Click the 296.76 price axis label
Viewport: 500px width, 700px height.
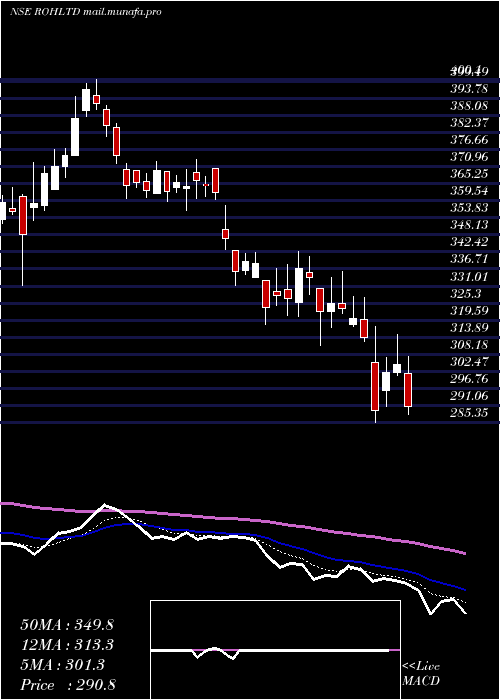(x=468, y=379)
